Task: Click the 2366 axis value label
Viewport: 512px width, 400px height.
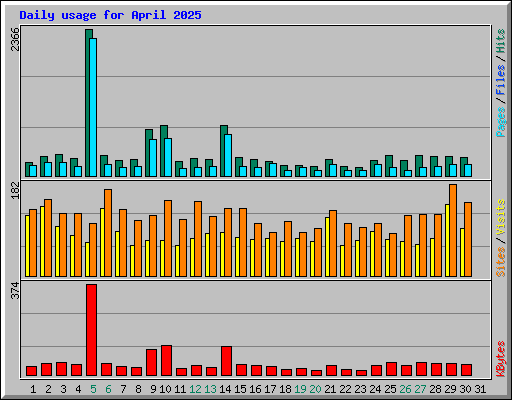Action: point(15,39)
